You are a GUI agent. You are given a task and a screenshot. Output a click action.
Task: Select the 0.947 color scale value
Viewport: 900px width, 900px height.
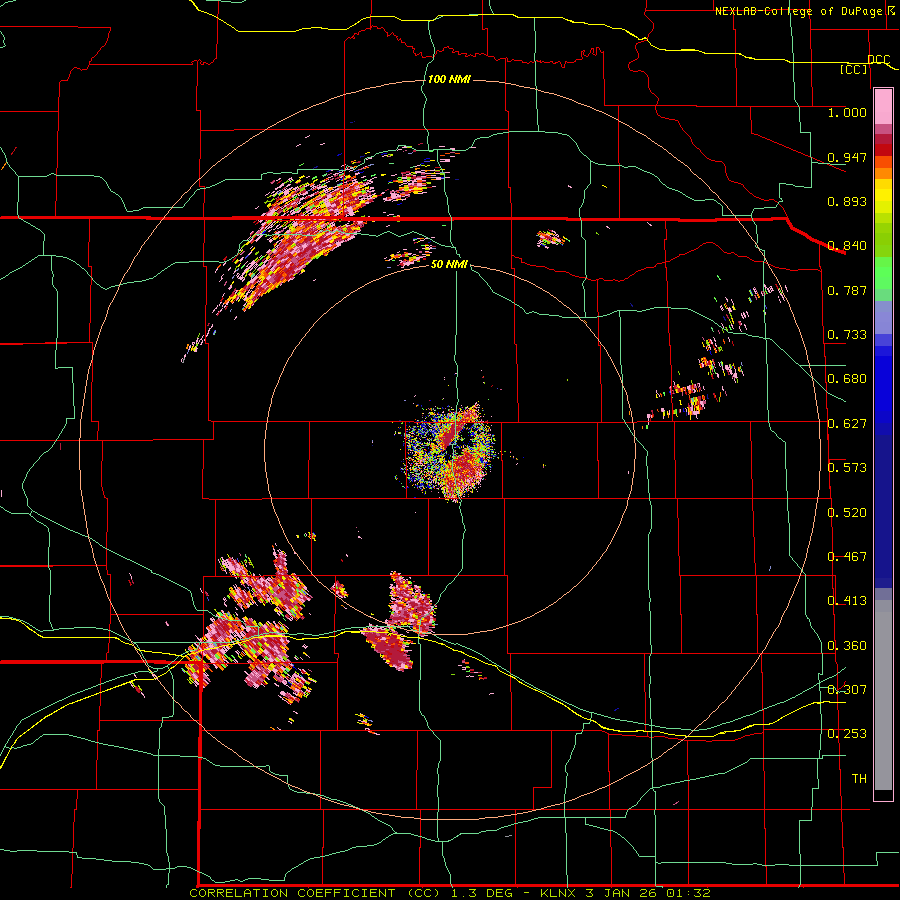tap(847, 157)
